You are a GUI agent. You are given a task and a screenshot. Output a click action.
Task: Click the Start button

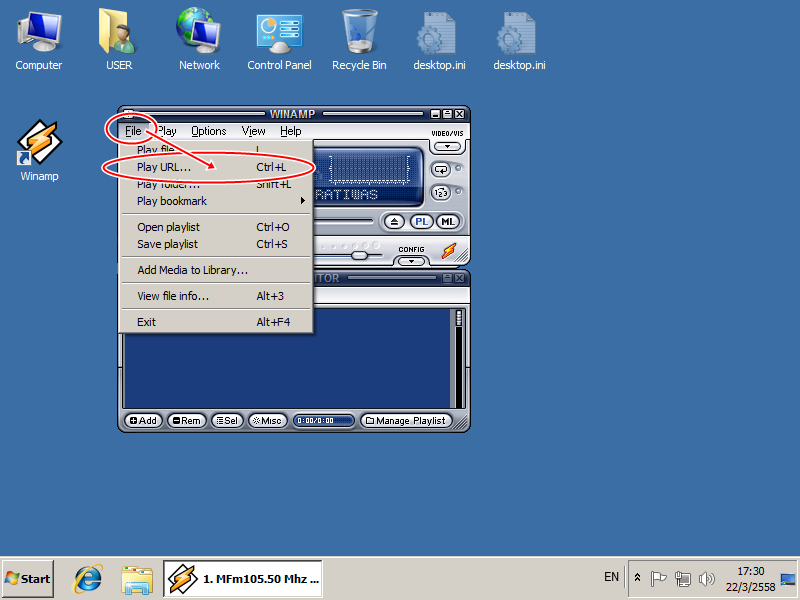pos(28,579)
